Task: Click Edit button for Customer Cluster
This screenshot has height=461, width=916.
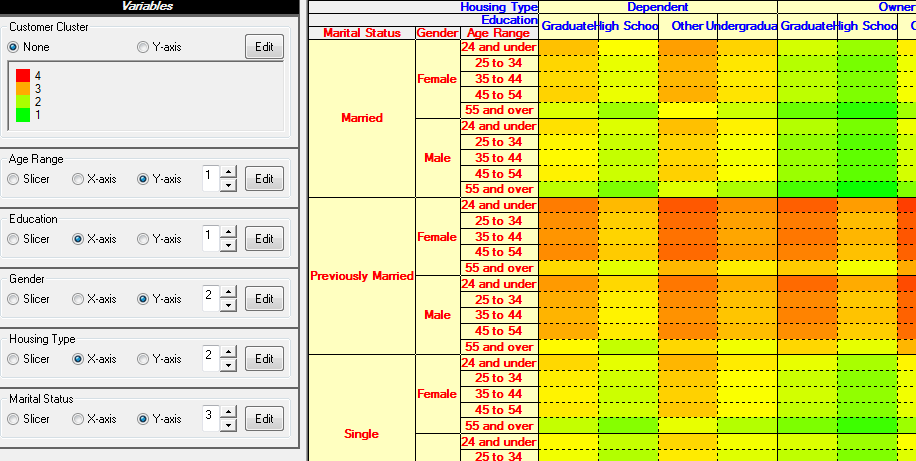Action: click(264, 46)
